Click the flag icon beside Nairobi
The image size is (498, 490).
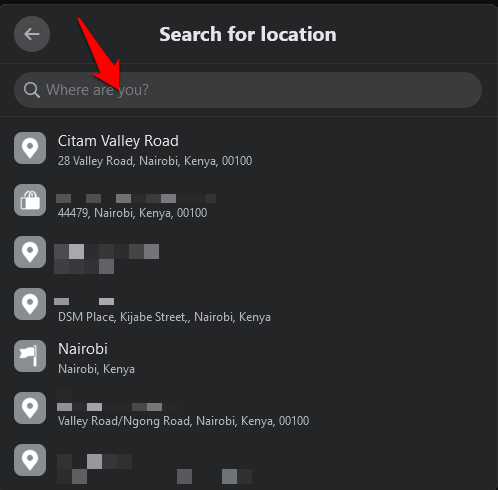pyautogui.click(x=30, y=356)
